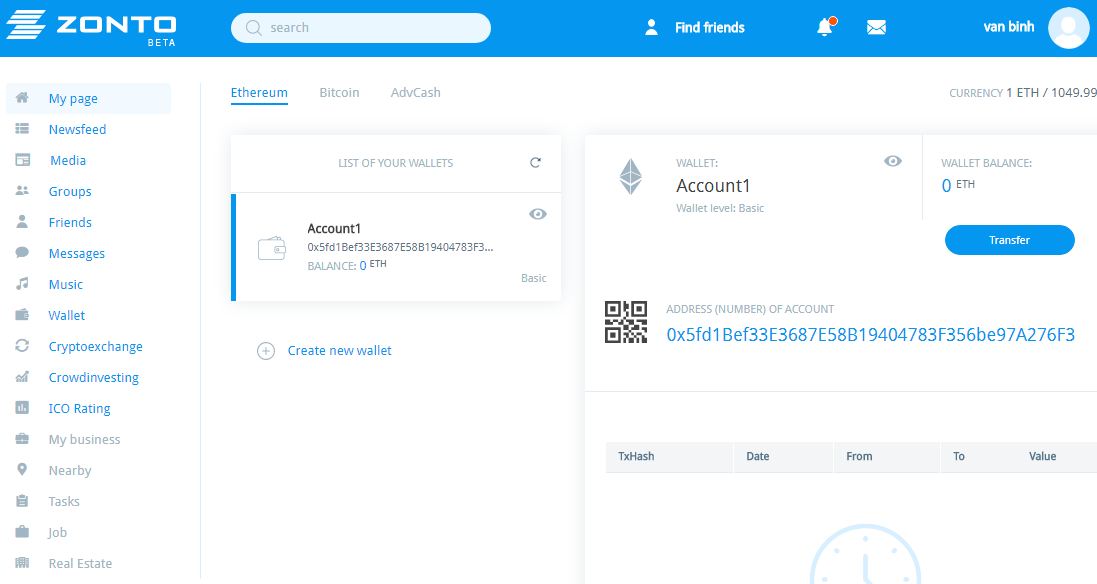Viewport: 1097px width, 584px height.
Task: Click the To column header
Action: [958, 456]
